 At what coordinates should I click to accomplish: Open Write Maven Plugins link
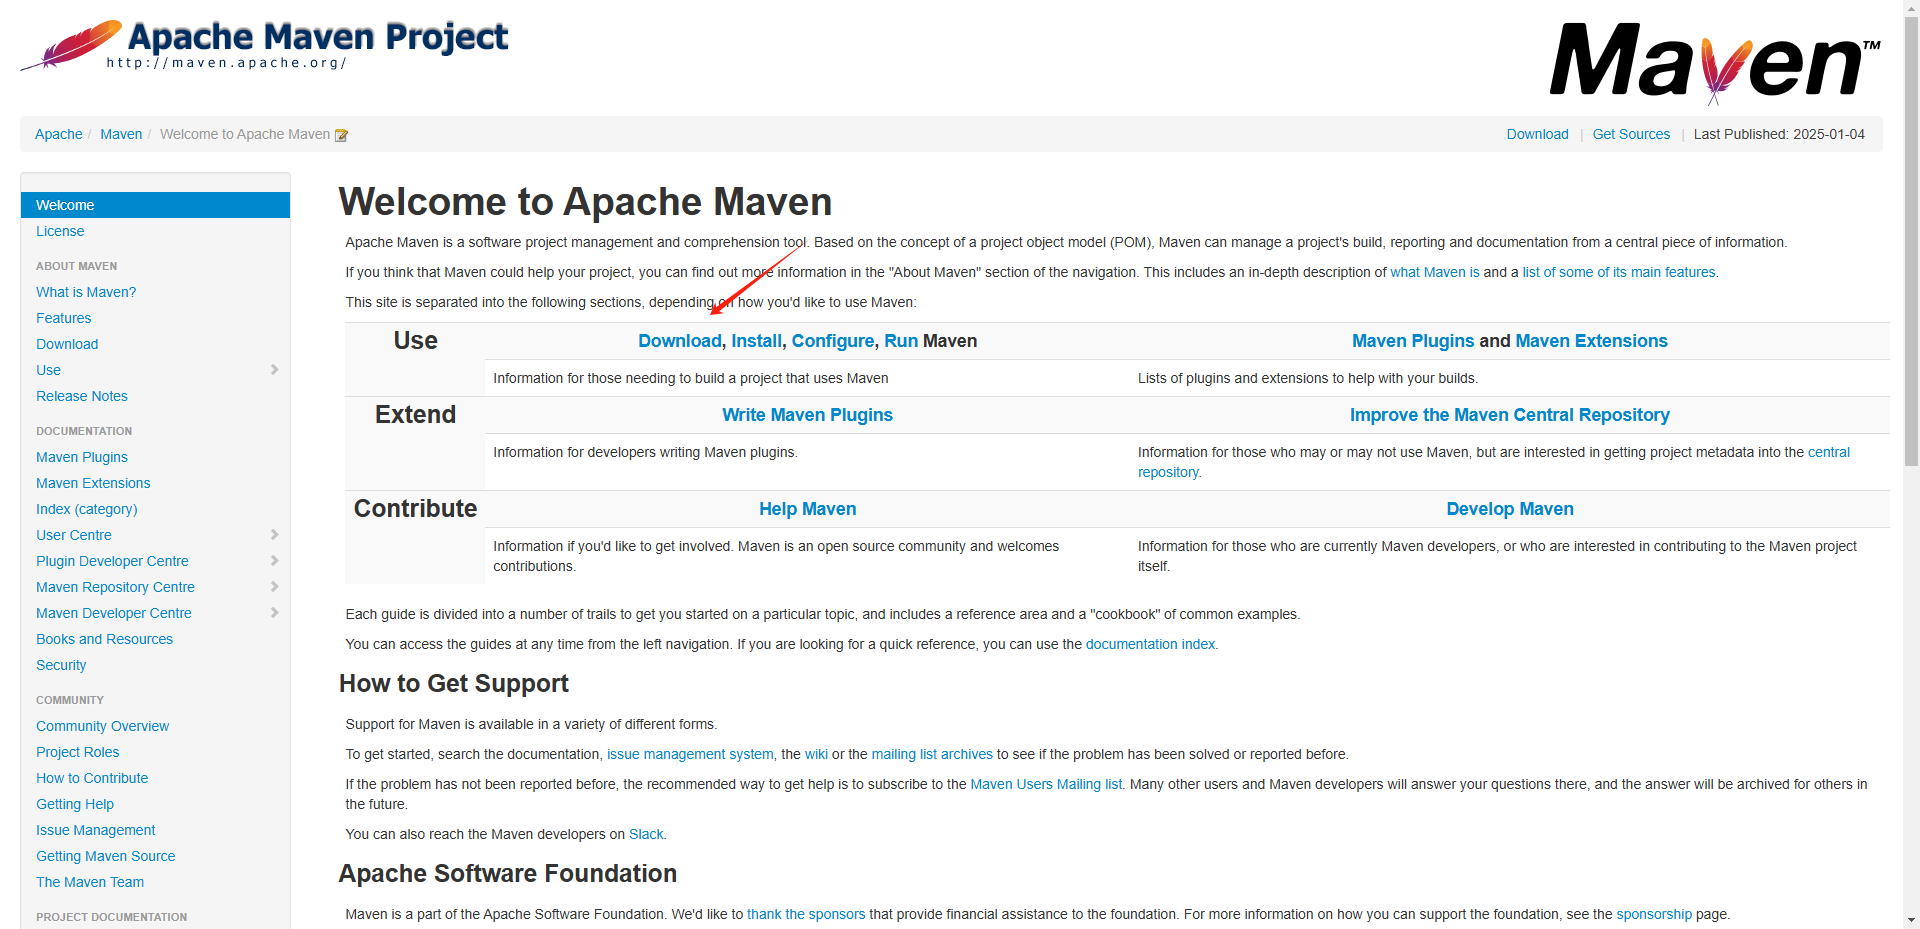coord(807,415)
